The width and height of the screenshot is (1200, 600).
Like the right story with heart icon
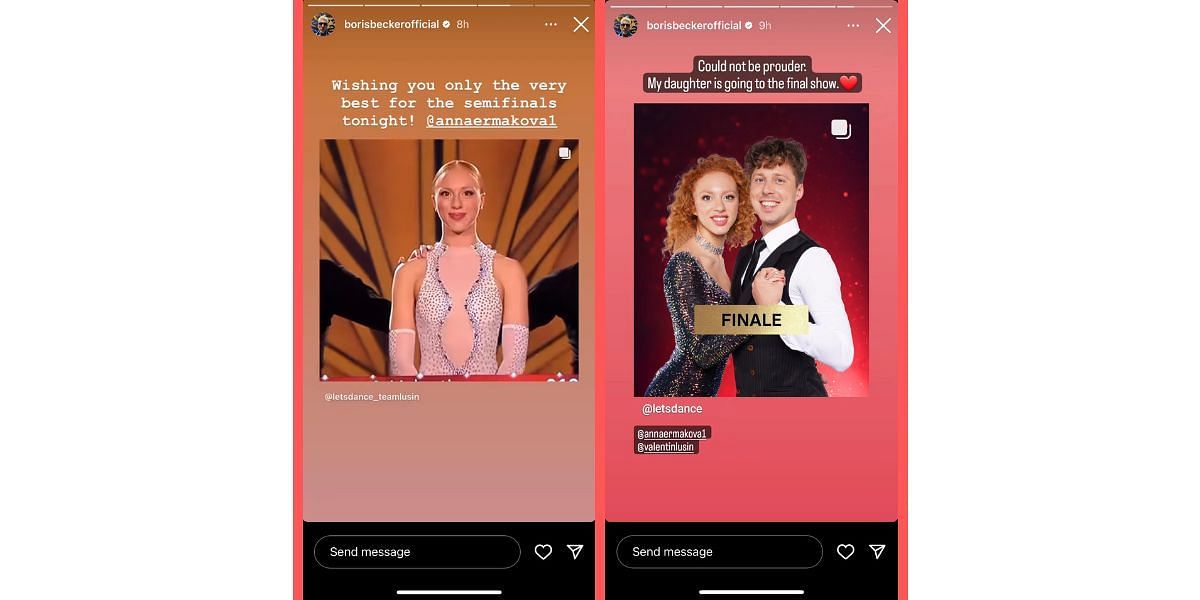(845, 552)
